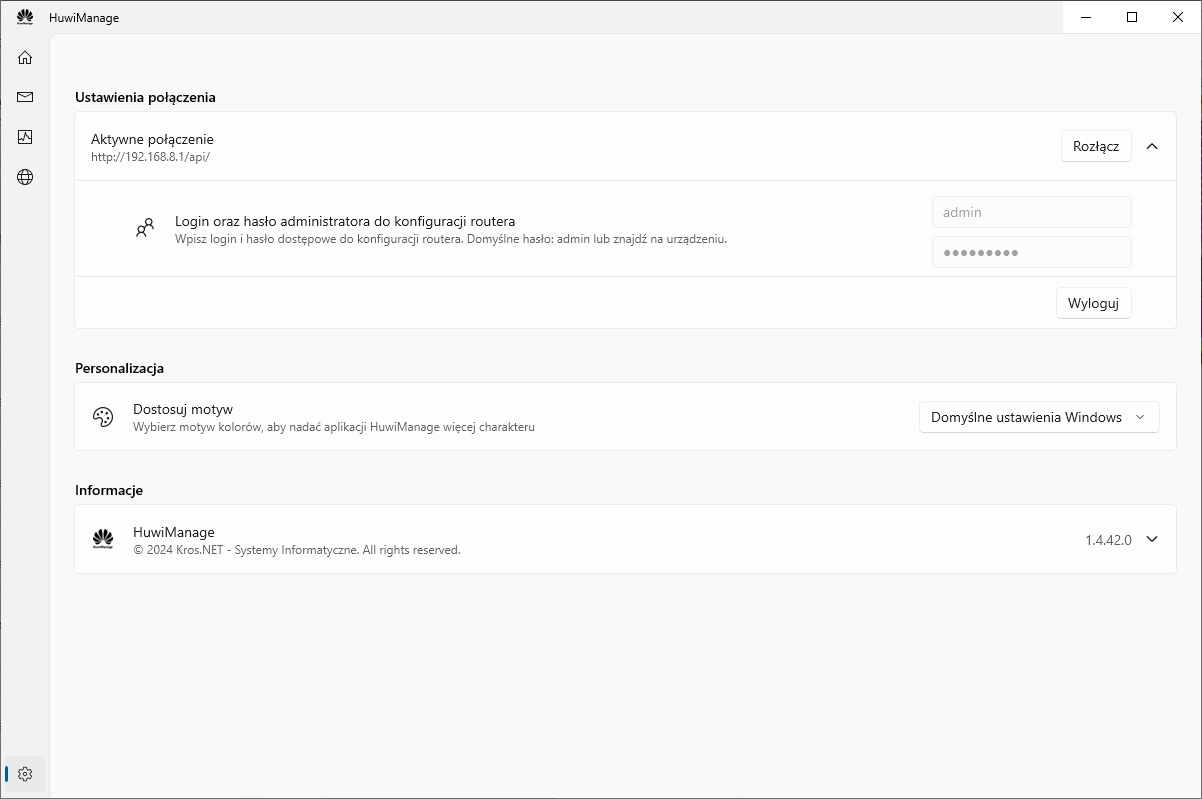Open the messages envelope icon
The width and height of the screenshot is (1202, 799).
[x=25, y=97]
